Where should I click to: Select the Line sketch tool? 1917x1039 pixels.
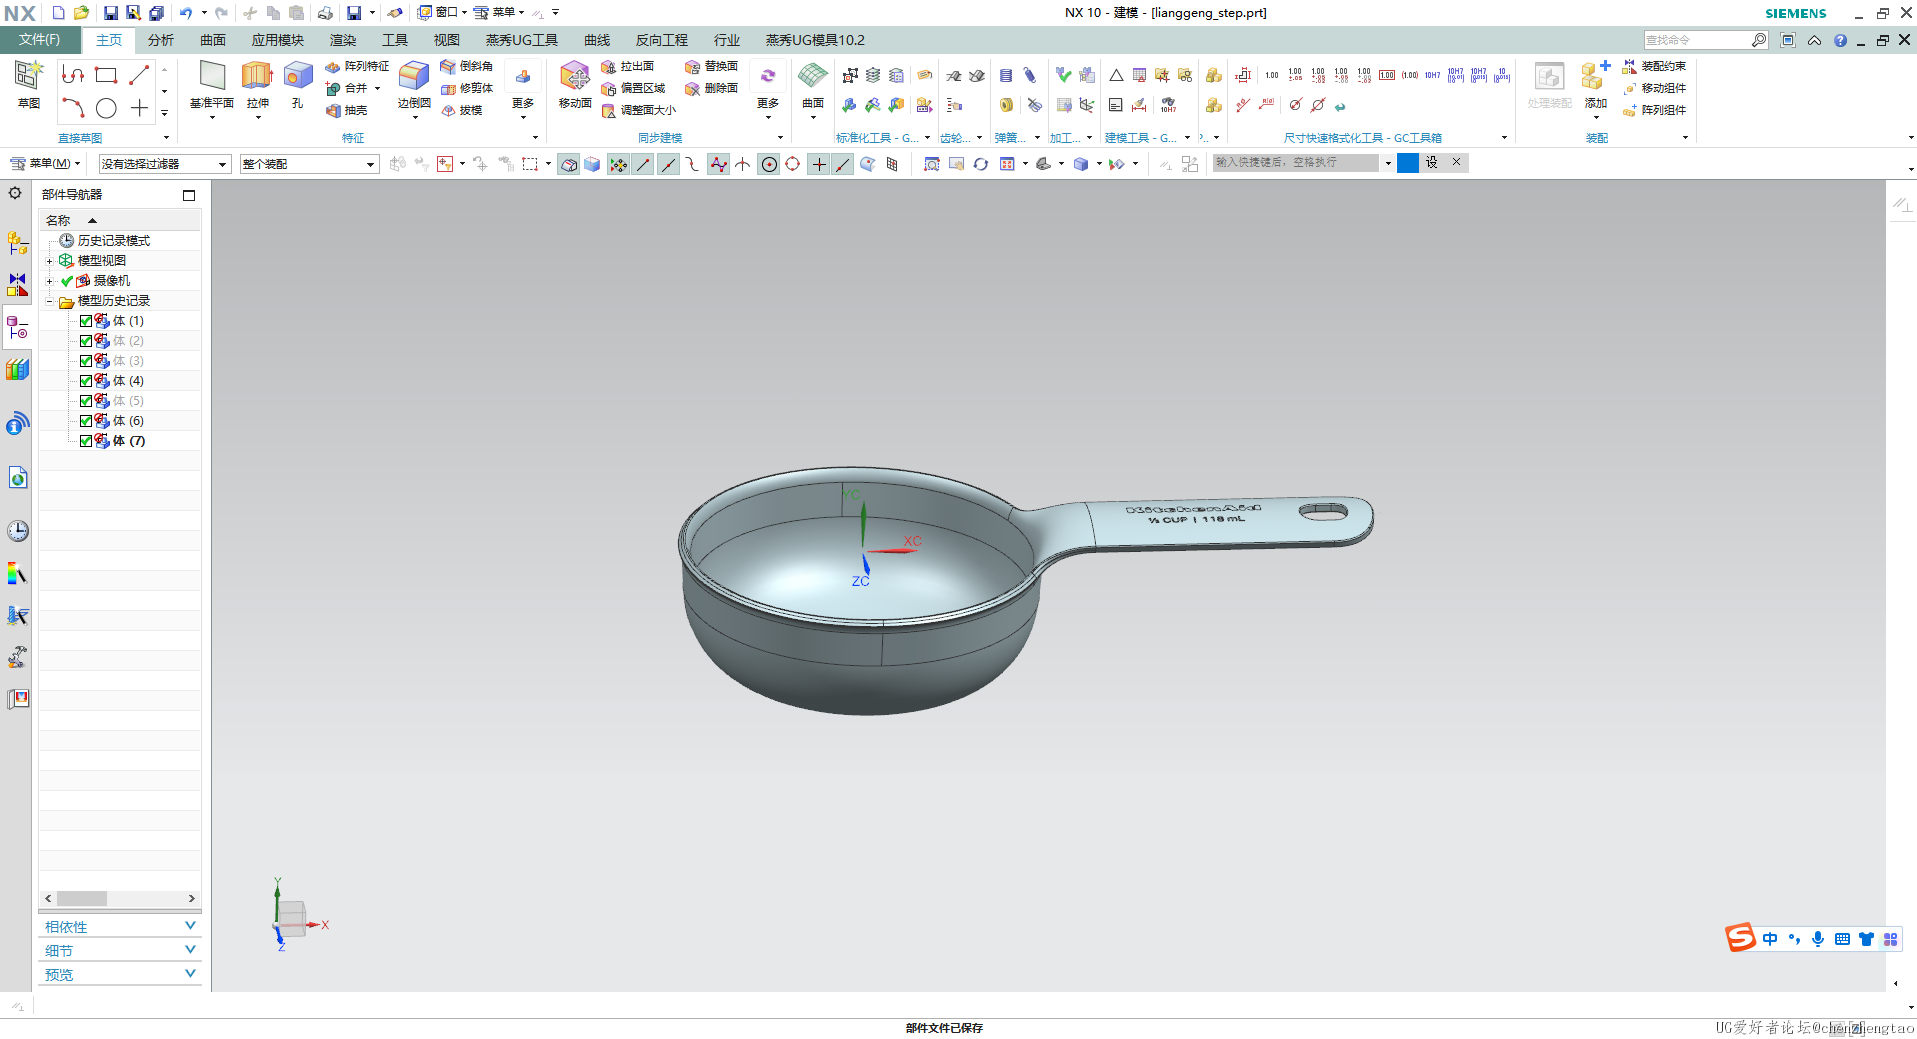click(139, 75)
